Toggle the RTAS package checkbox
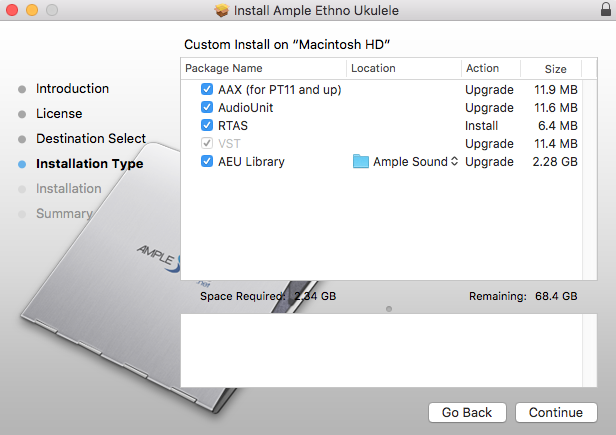Screen dimensions: 616x435 (x=207, y=126)
